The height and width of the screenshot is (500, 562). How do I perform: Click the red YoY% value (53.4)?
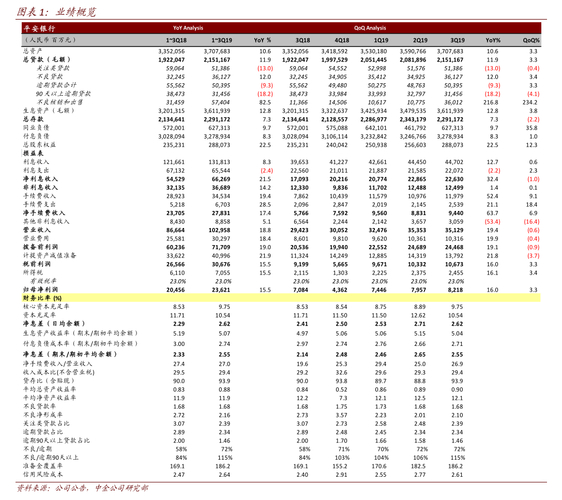(492, 222)
